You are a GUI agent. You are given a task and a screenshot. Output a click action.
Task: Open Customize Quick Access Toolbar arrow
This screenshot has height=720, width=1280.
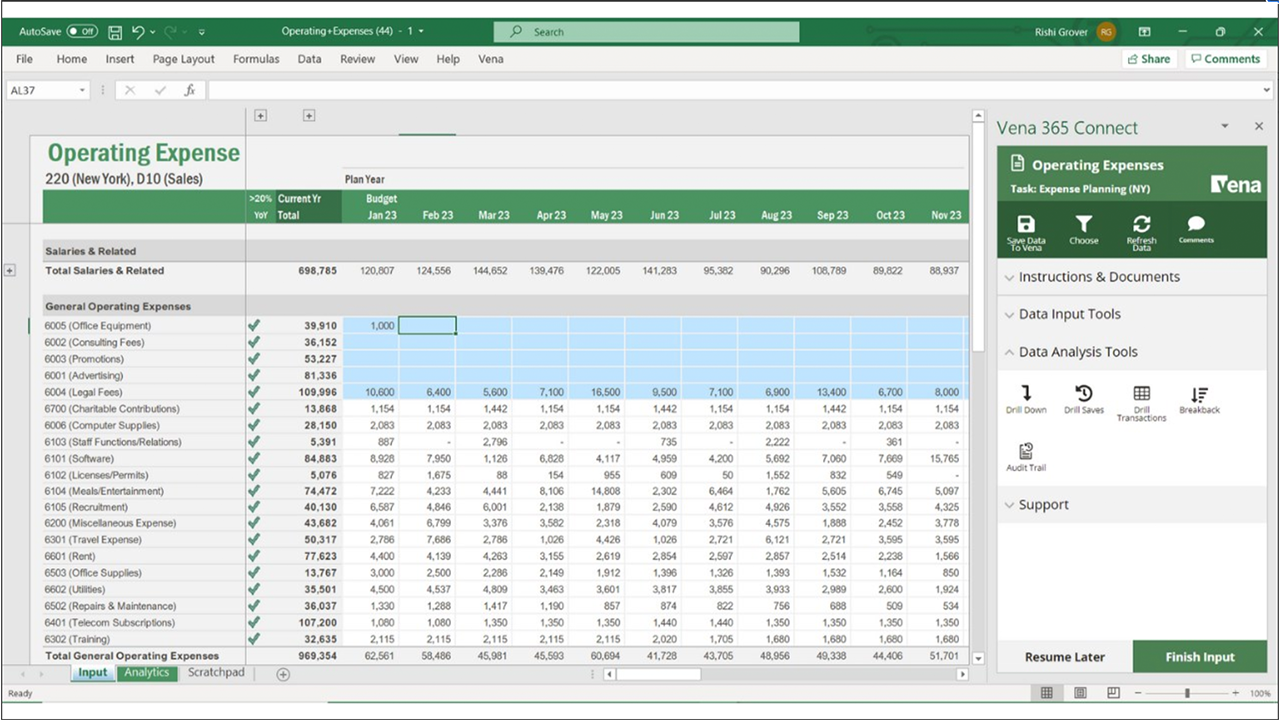(x=201, y=32)
